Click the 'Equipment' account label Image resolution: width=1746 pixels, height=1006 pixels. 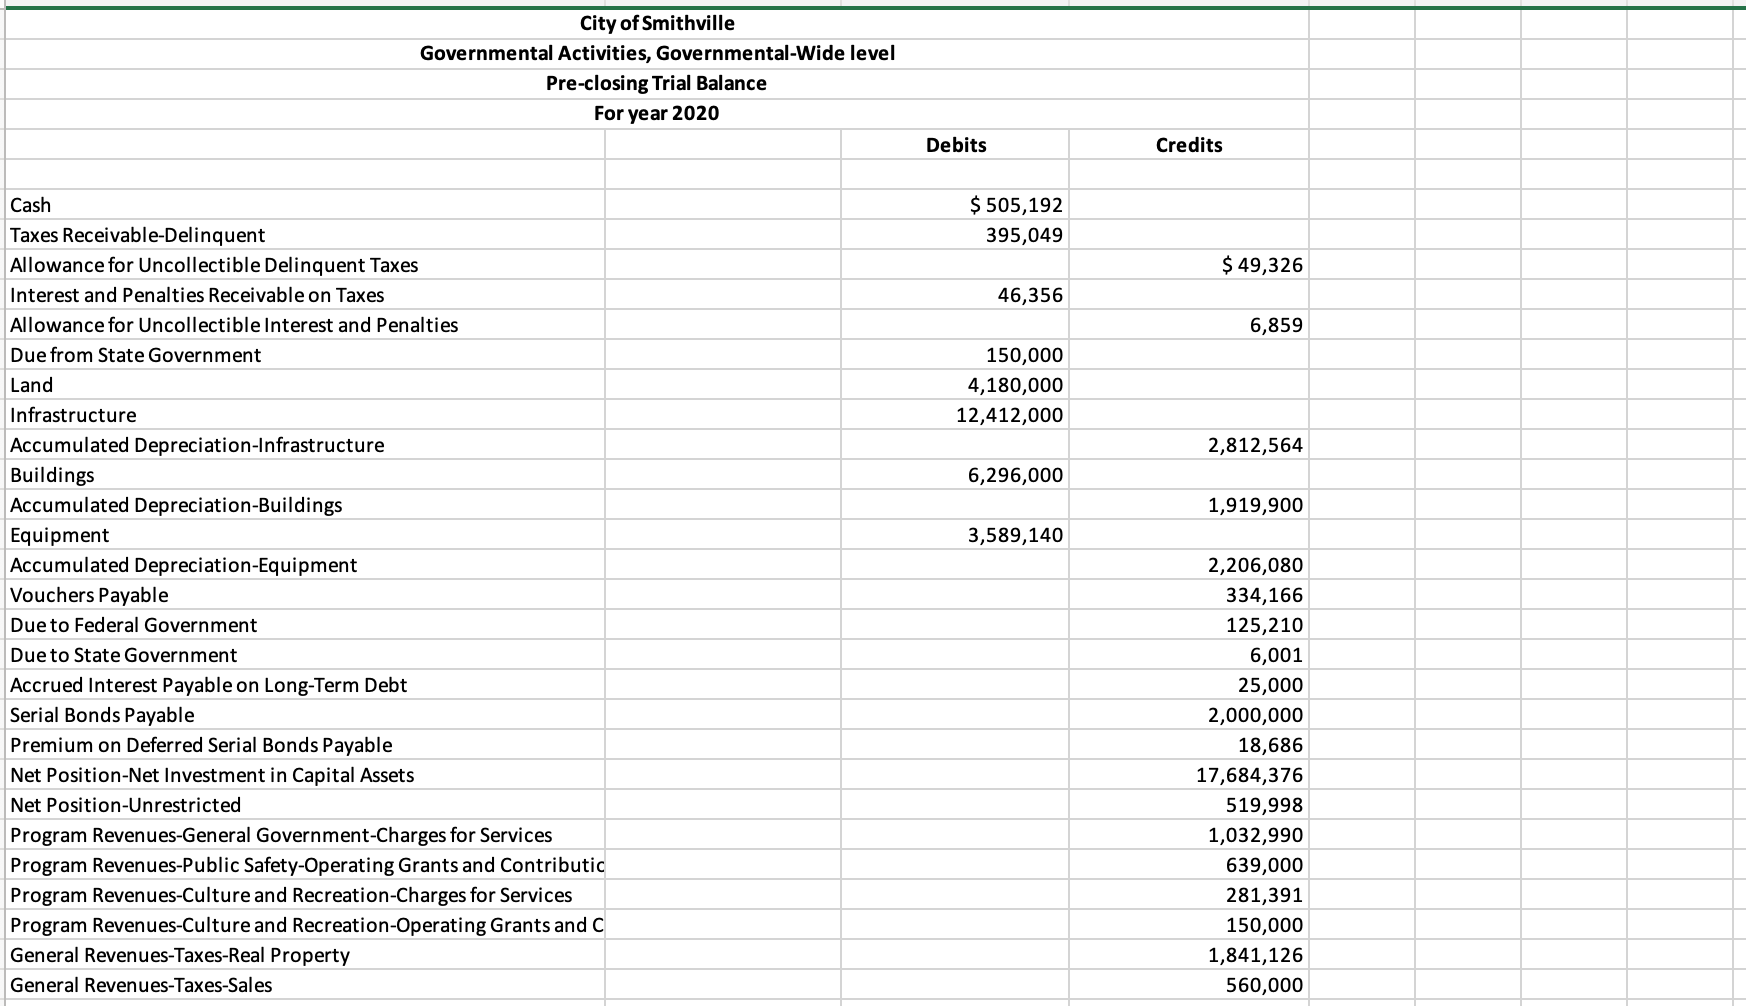(59, 535)
